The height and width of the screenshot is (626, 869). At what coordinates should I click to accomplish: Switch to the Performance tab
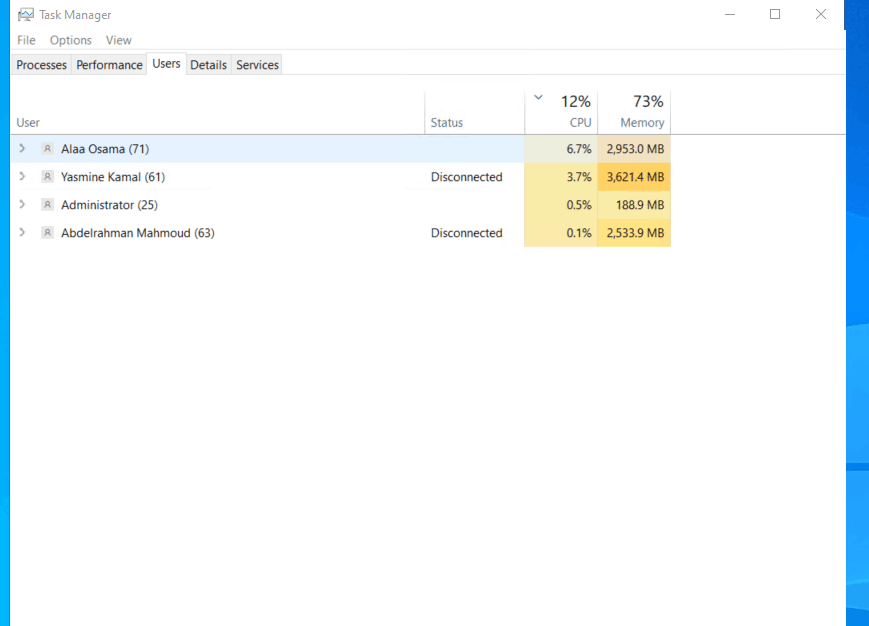(x=109, y=65)
